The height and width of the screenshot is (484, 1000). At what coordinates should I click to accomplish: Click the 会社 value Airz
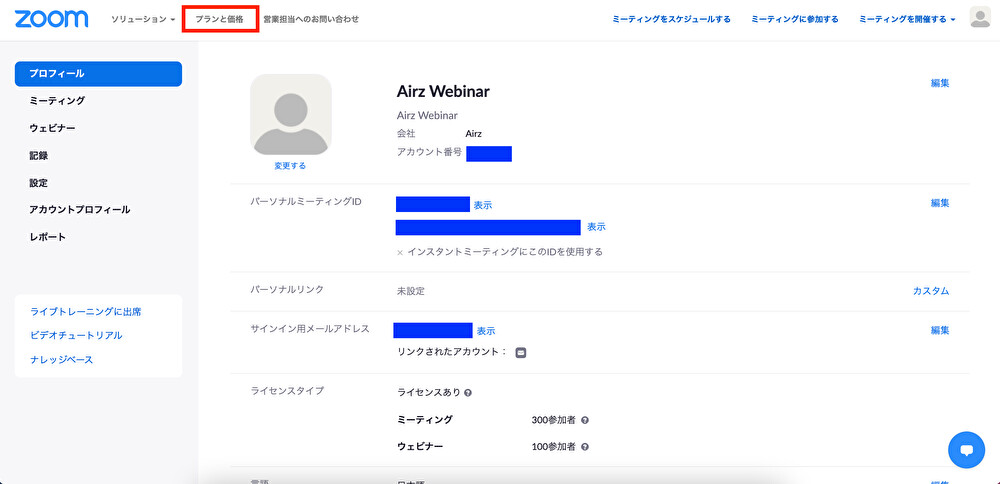474,134
